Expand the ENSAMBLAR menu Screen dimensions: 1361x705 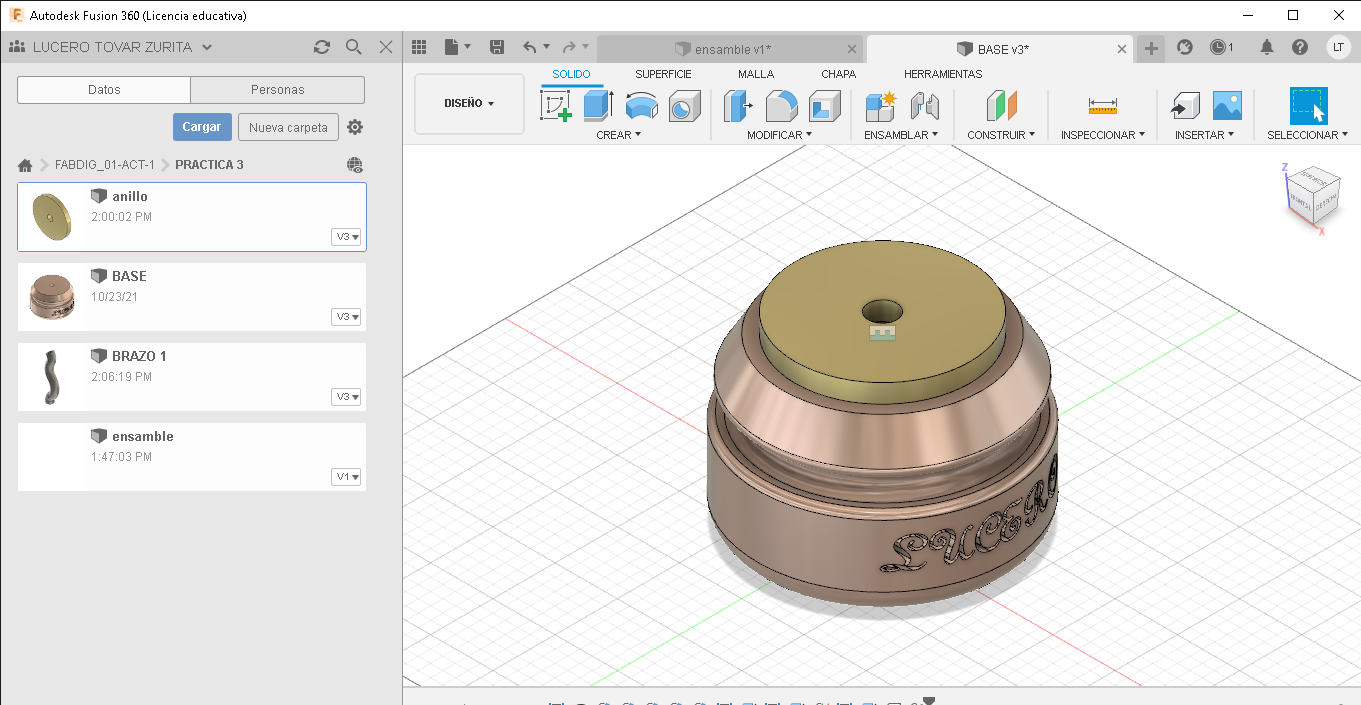coord(901,134)
